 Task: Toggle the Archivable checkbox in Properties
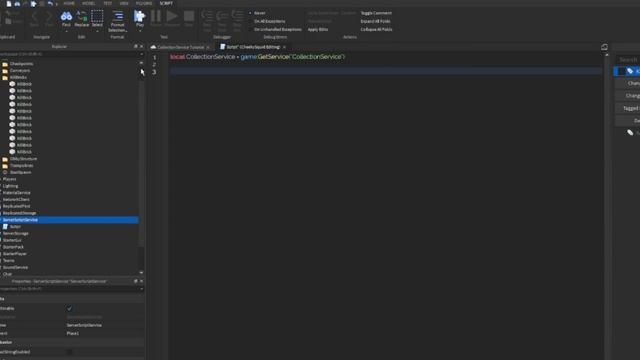tap(69, 309)
